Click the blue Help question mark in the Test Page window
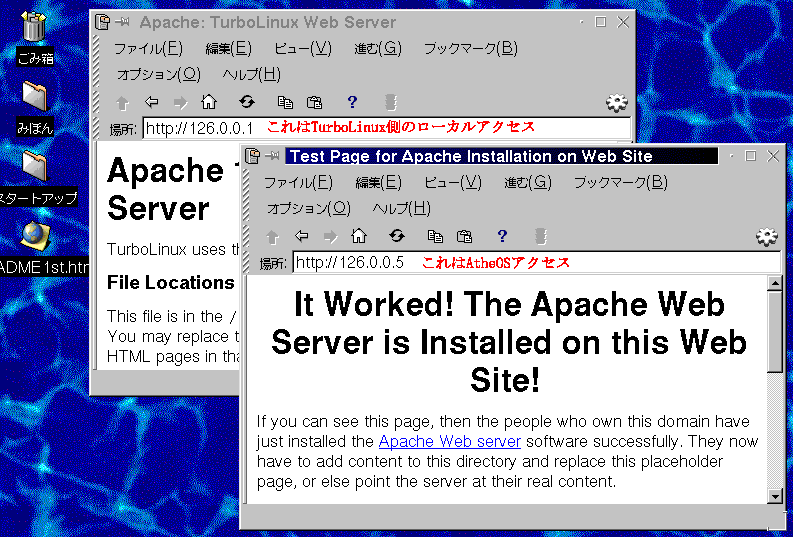The image size is (793, 537). click(x=502, y=236)
